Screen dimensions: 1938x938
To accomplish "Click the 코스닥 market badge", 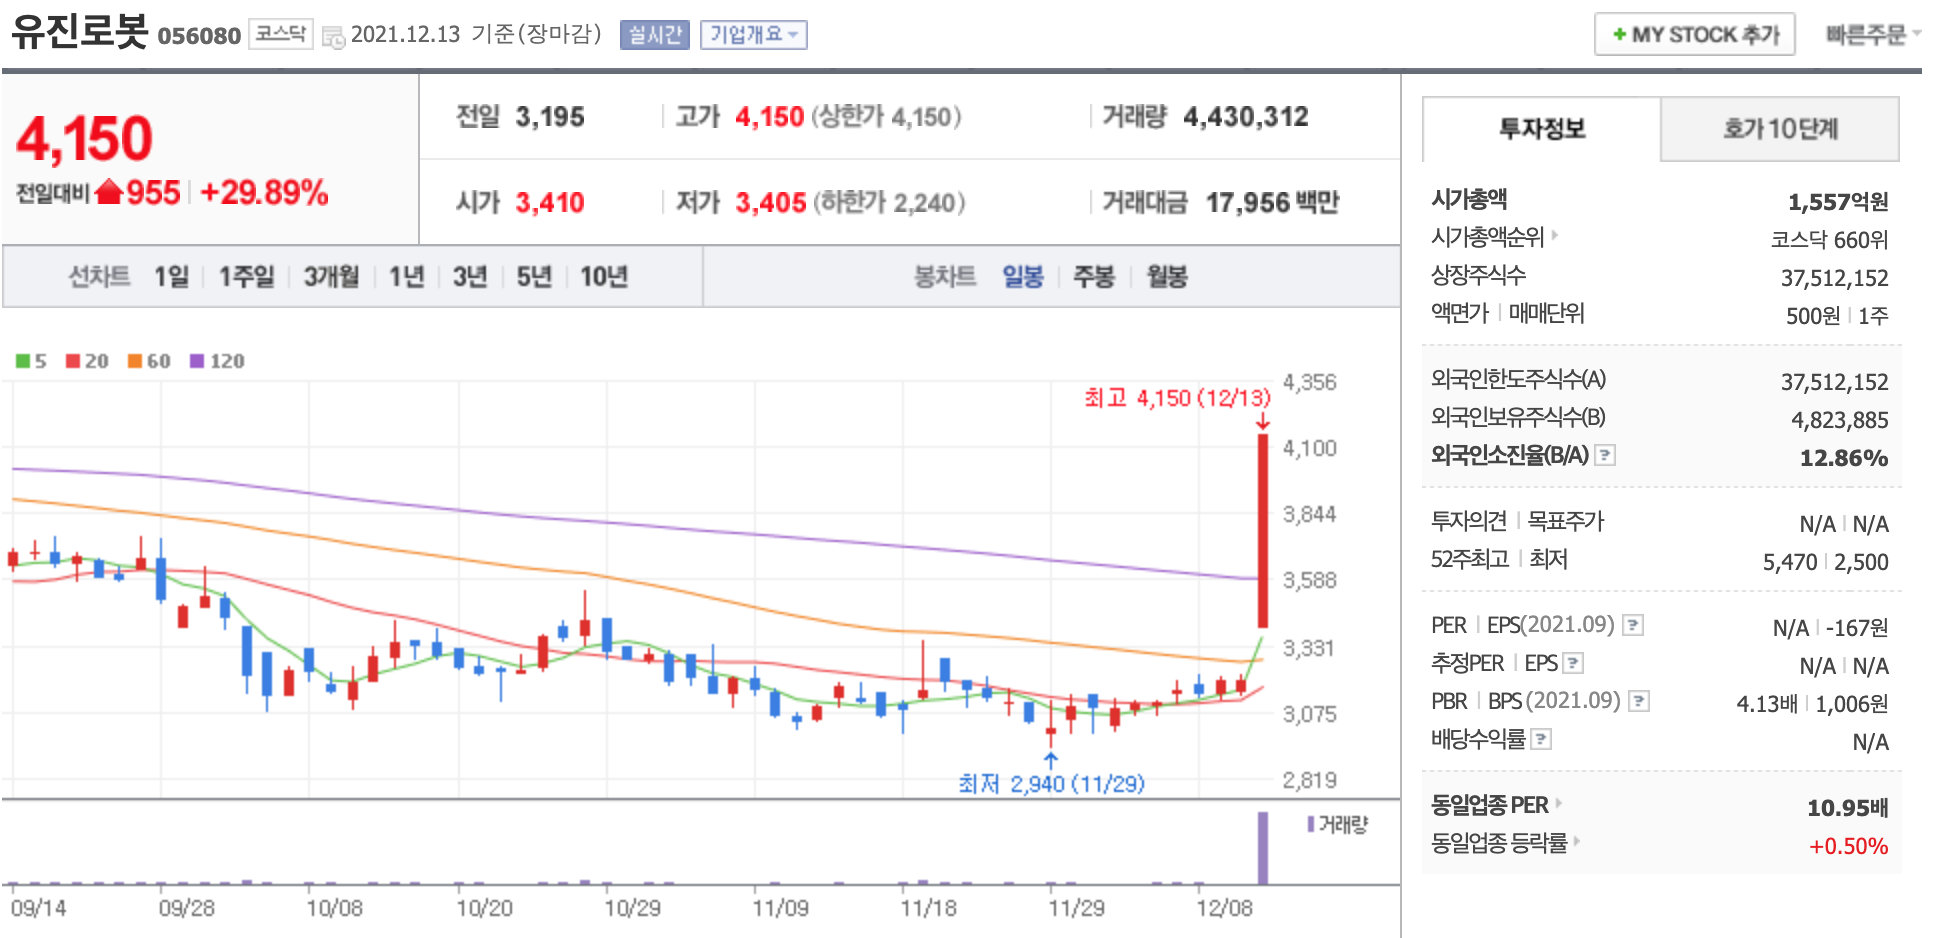I will [x=281, y=34].
